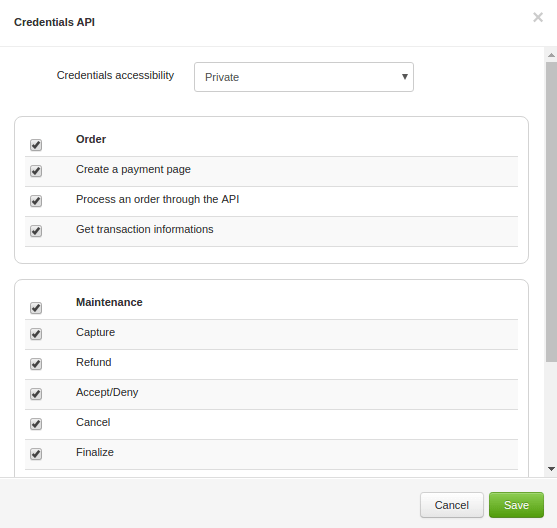Disable Process an order through the API
557x528 pixels.
click(36, 201)
